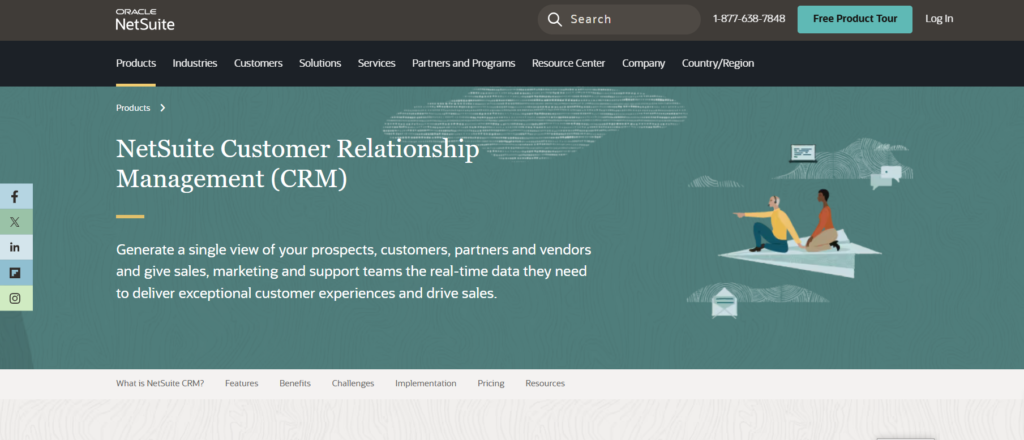
Task: Open the Resource Center menu
Action: point(568,63)
